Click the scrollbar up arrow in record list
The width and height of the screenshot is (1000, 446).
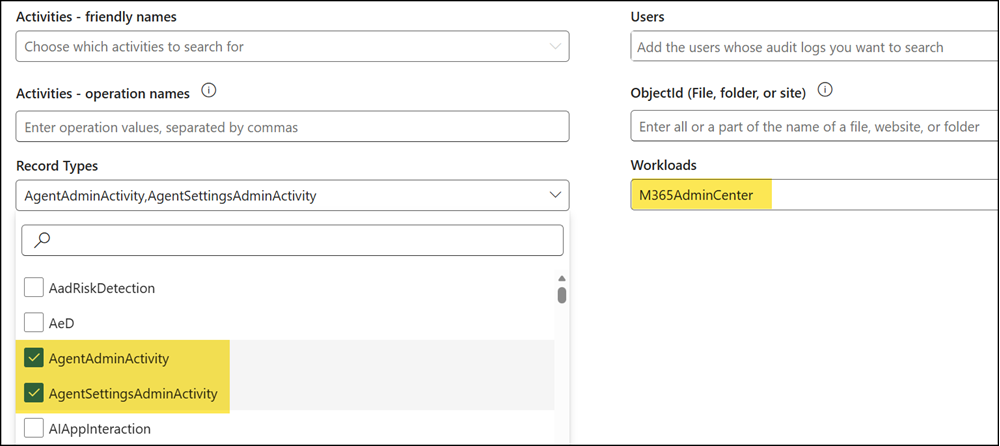(562, 279)
